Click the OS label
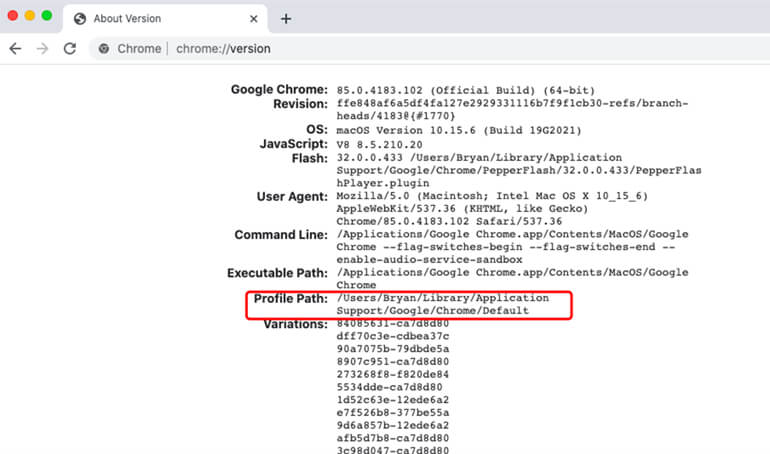770x454 pixels. 317,130
